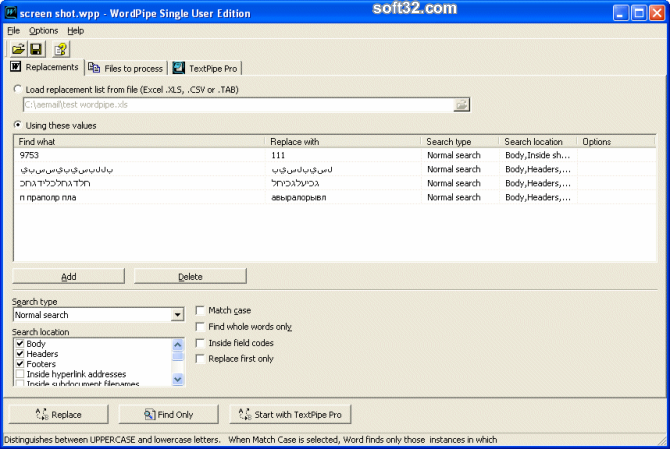
Task: Sort by the Replace with column header
Action: click(343, 141)
